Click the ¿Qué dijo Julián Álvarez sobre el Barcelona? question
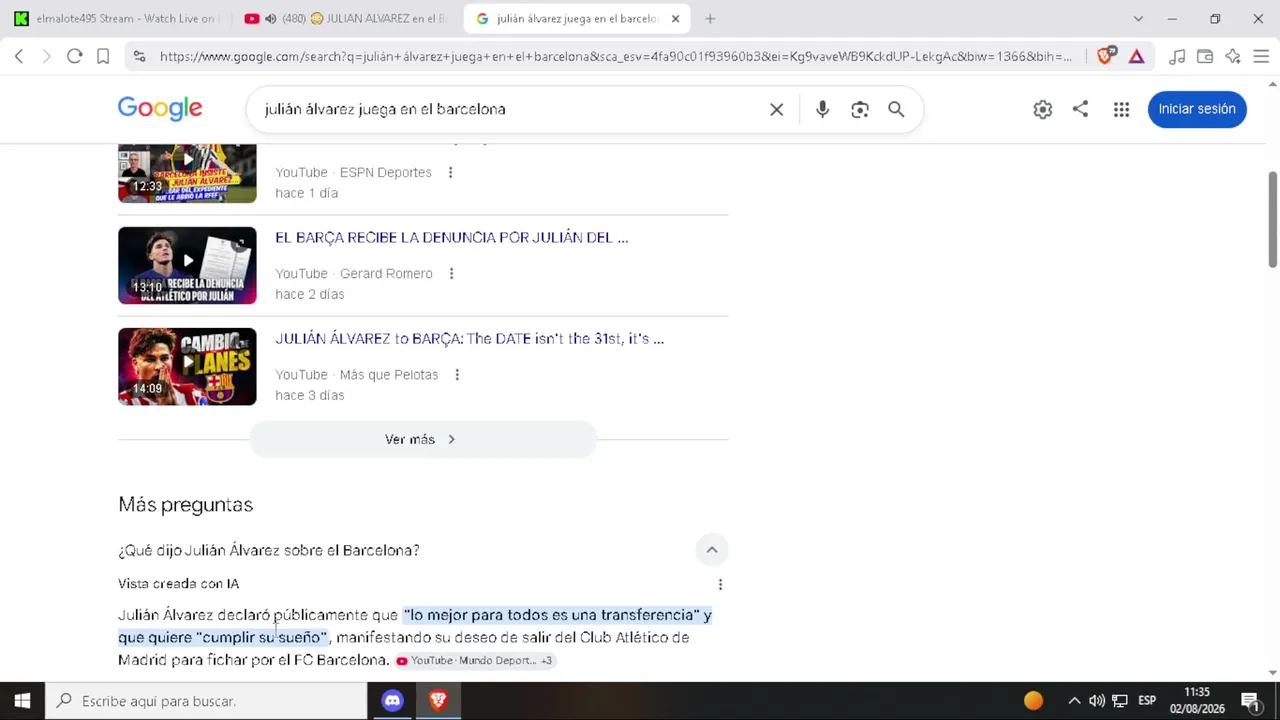Screen dimensions: 1280x720 coord(269,551)
